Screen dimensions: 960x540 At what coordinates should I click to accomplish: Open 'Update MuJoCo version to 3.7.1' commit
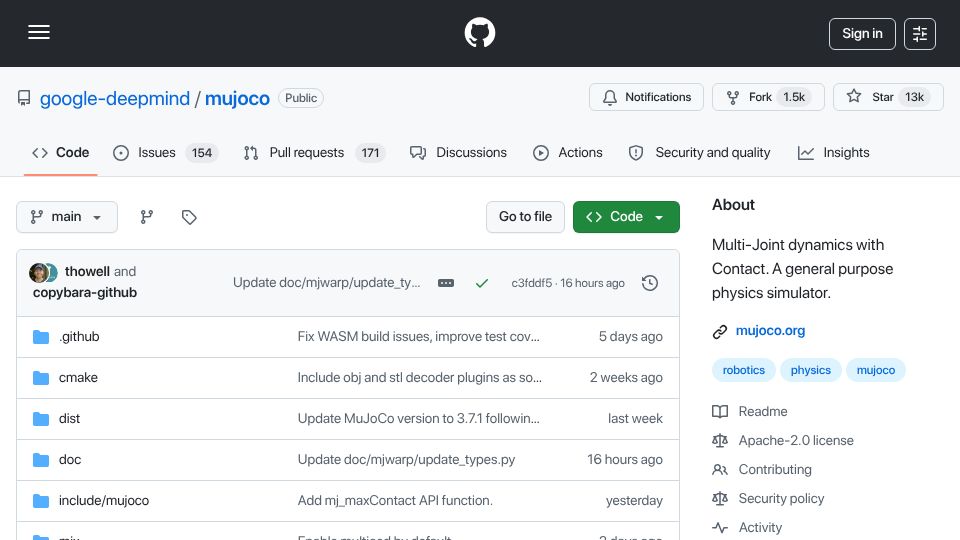click(419, 419)
